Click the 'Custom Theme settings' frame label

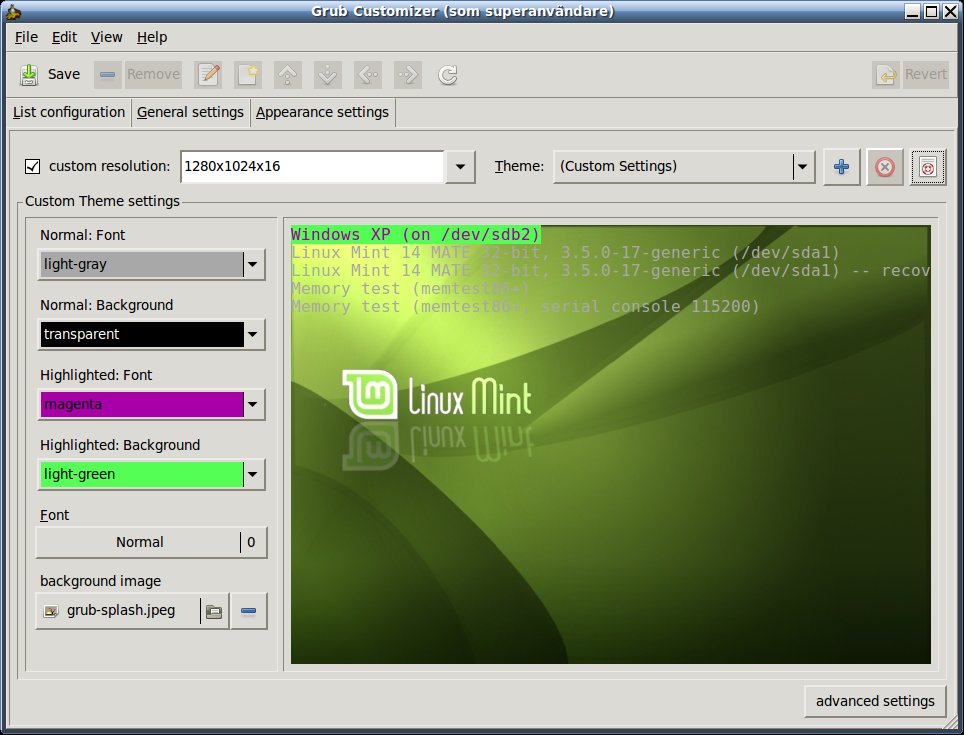(102, 201)
